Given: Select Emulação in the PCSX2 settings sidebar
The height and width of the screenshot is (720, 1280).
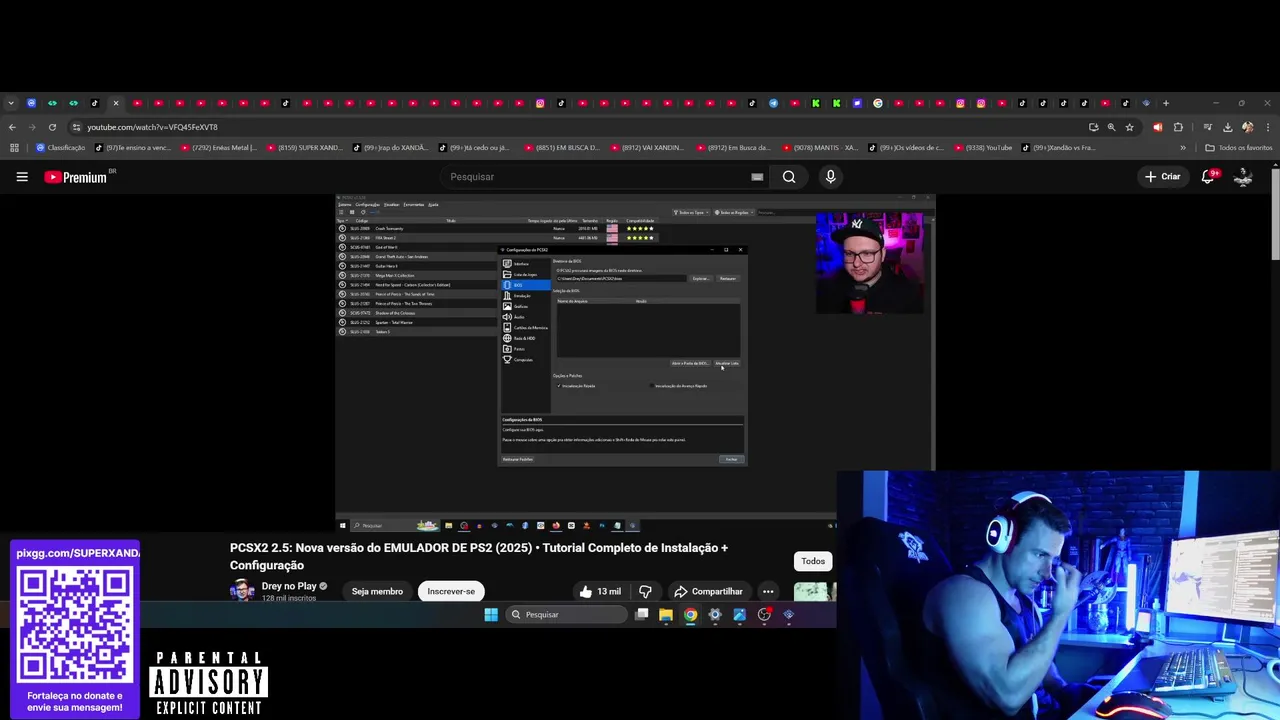Looking at the screenshot, I should 525,296.
